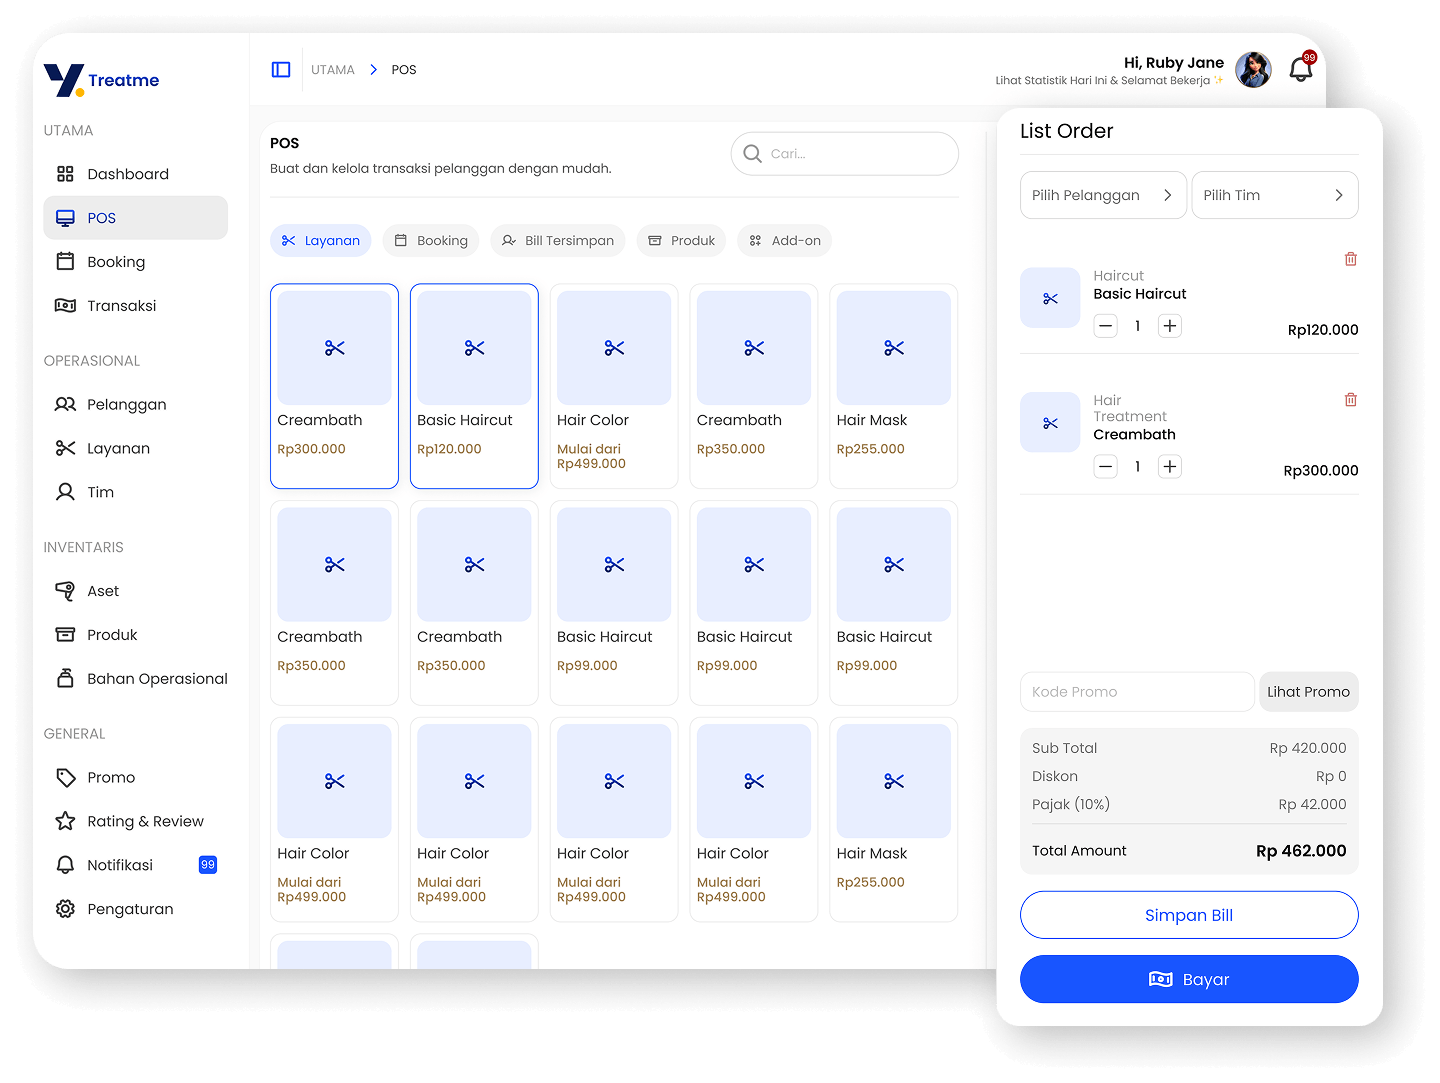
Task: Click the List Order heading
Action: click(x=1066, y=131)
